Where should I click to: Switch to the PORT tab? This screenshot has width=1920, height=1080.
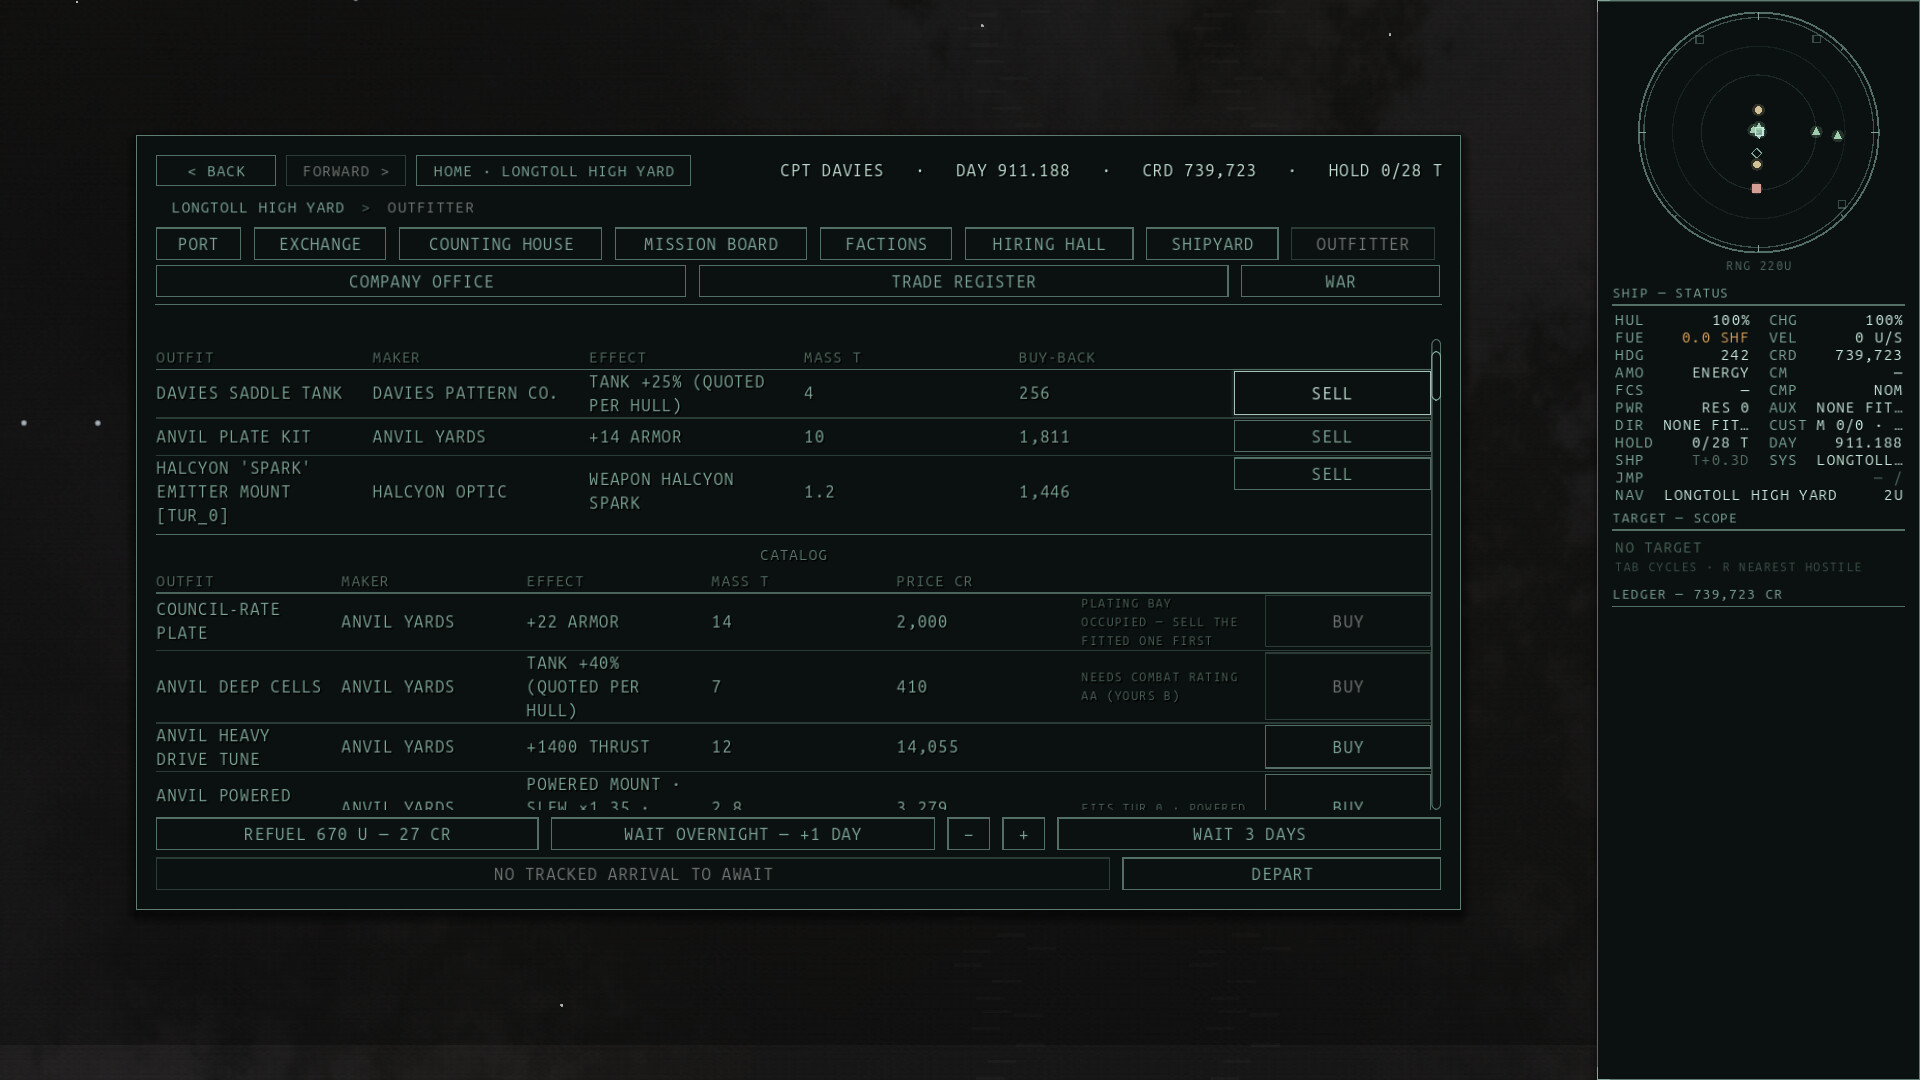pyautogui.click(x=198, y=244)
